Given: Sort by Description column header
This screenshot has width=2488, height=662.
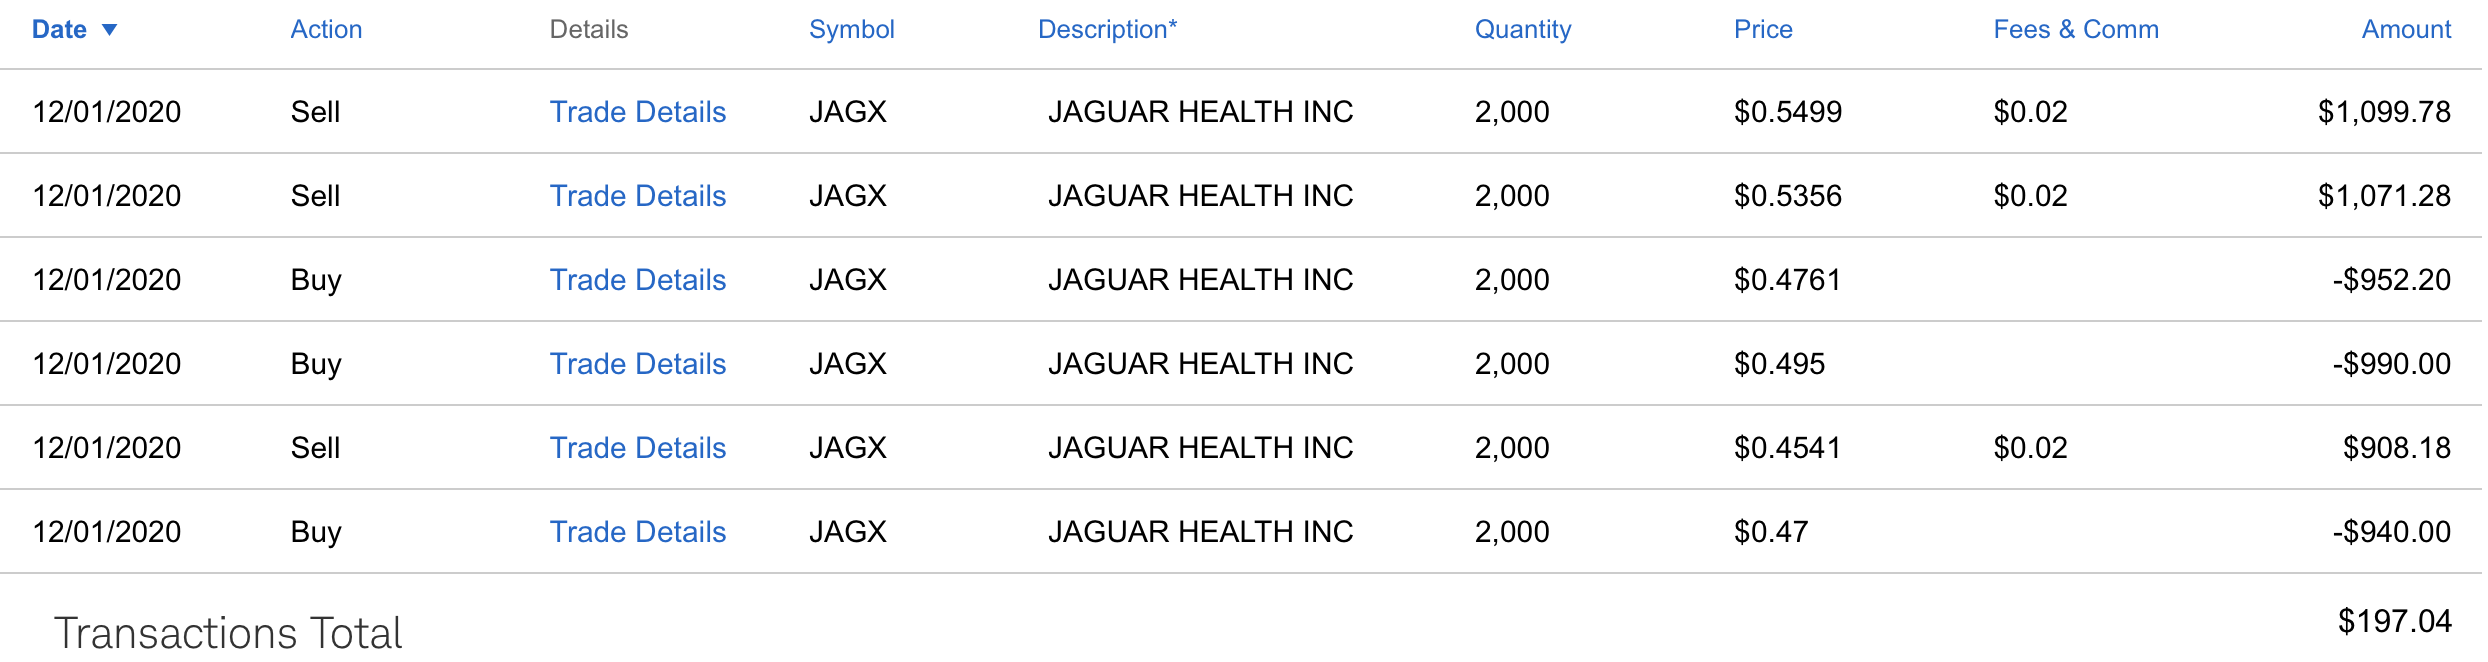Looking at the screenshot, I should point(1107,30).
